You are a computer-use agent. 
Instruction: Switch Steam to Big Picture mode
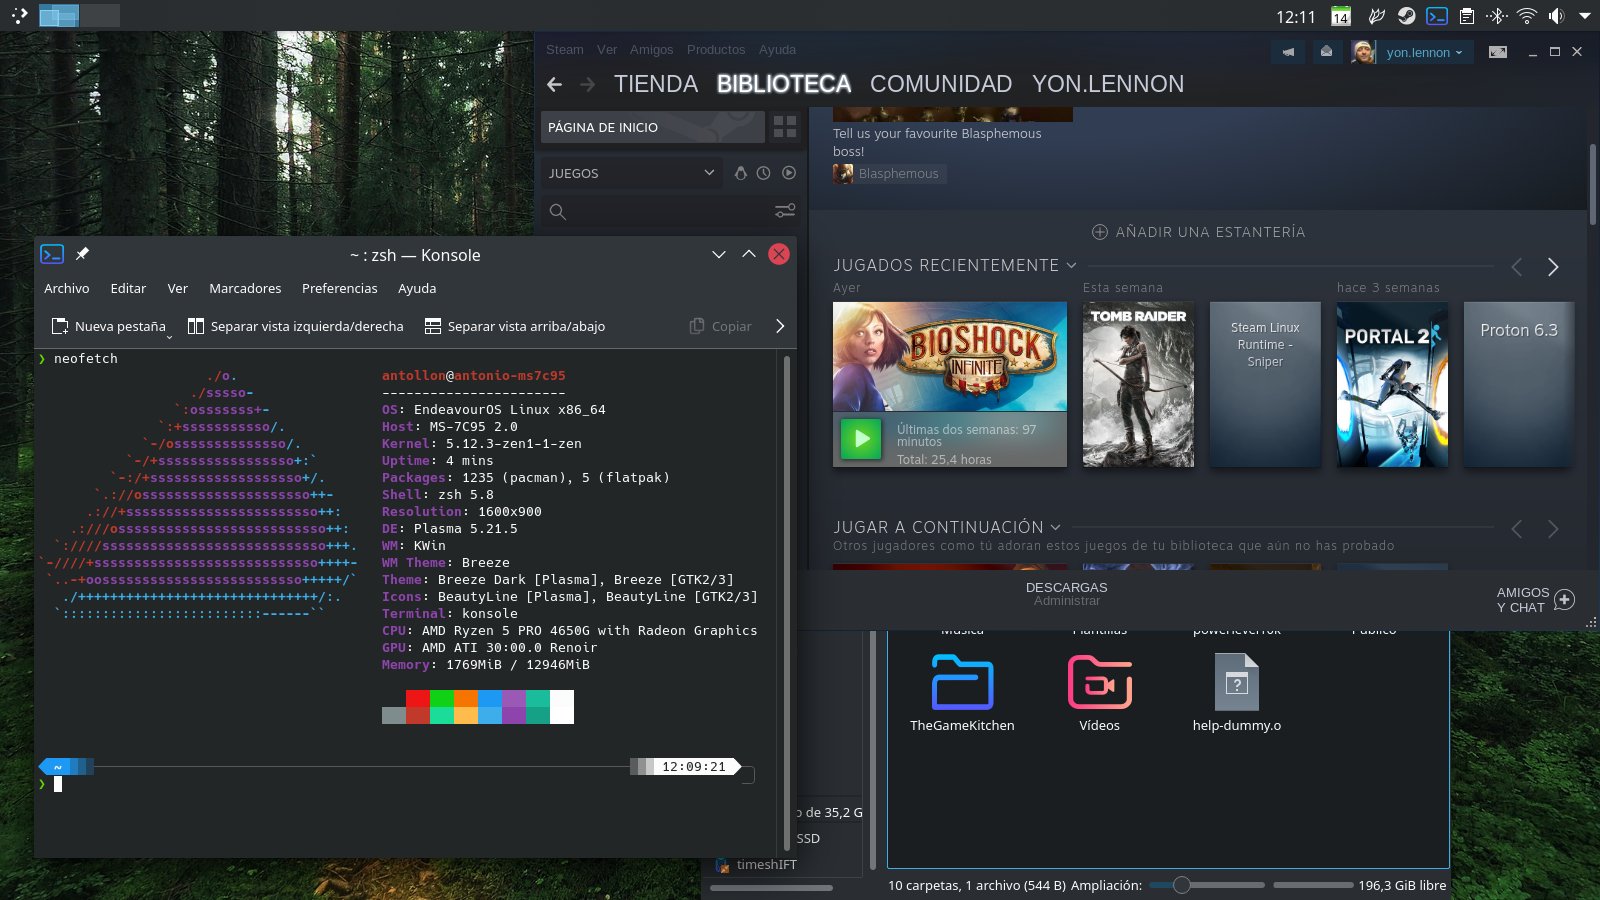1497,52
